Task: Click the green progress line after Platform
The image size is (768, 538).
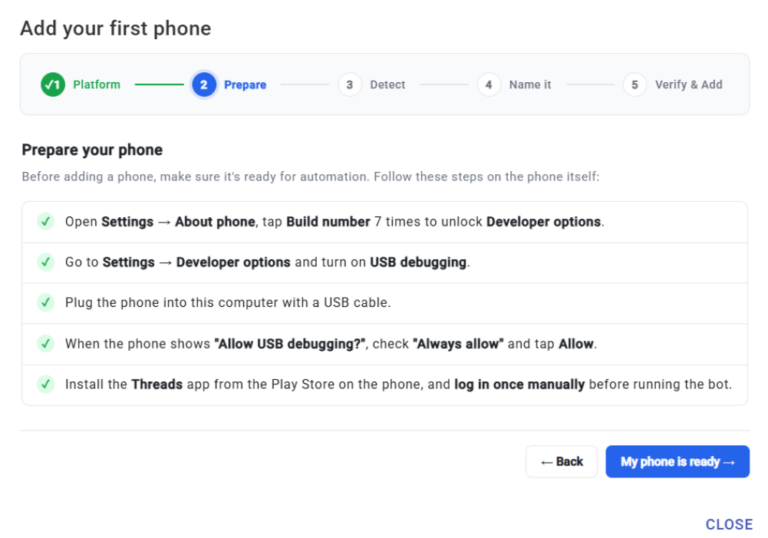Action: [x=159, y=85]
